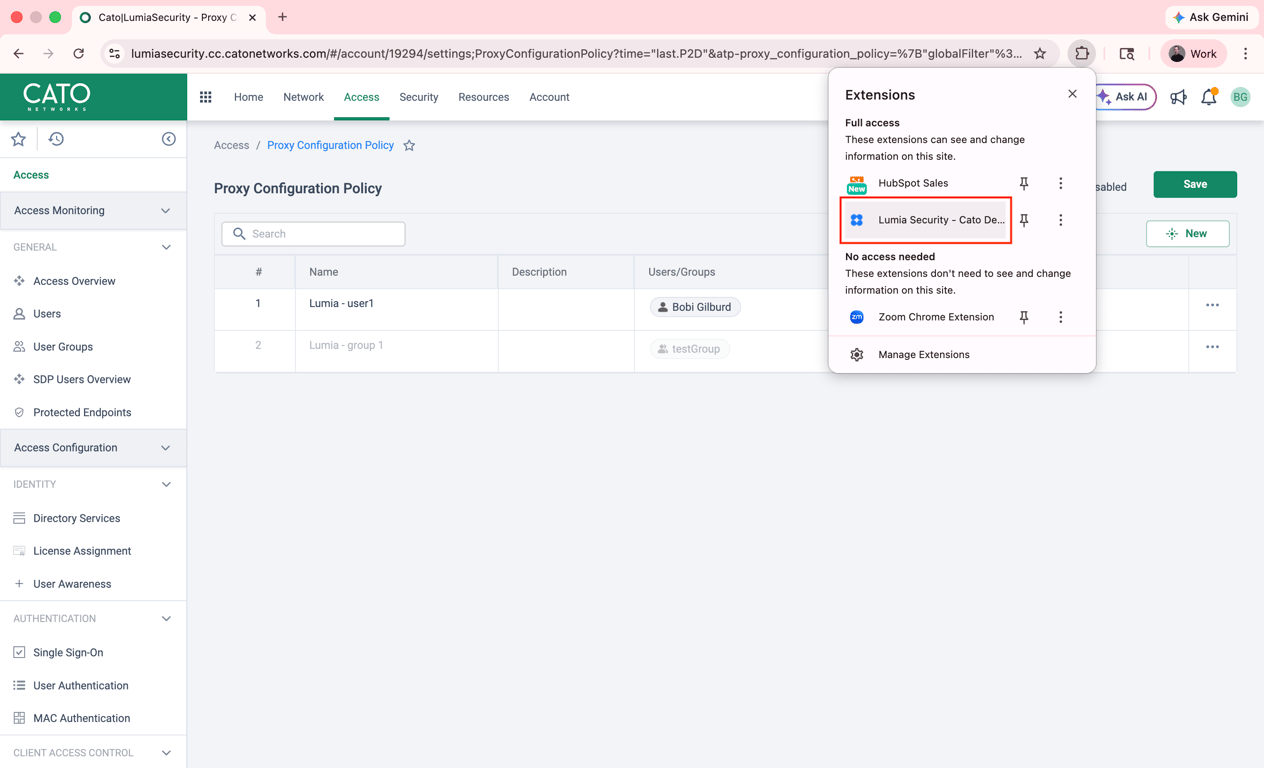Open the Cato apps grid launcher
1264x768 pixels.
(206, 97)
